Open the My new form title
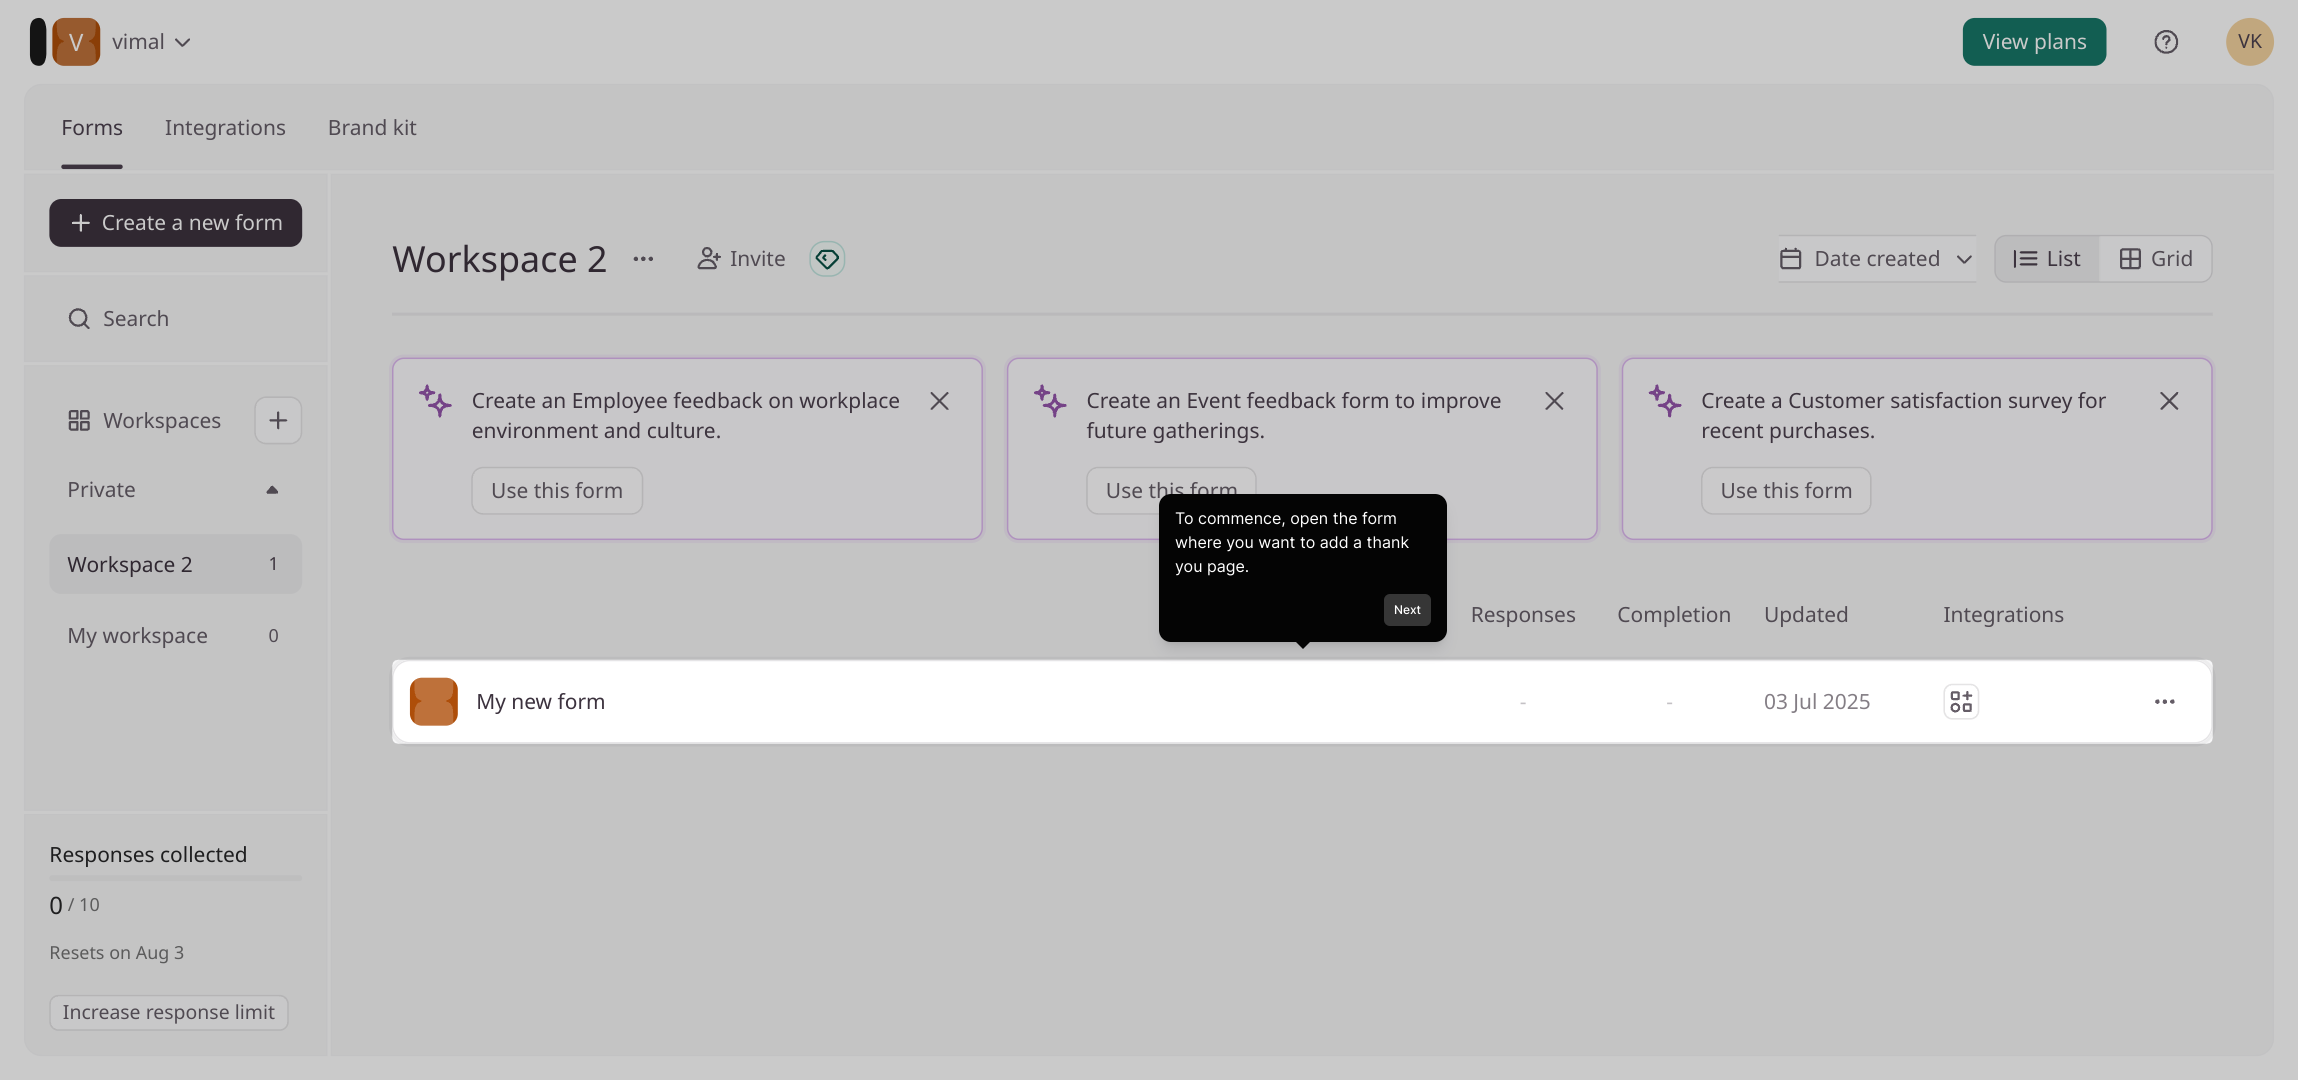2298x1080 pixels. [540, 702]
